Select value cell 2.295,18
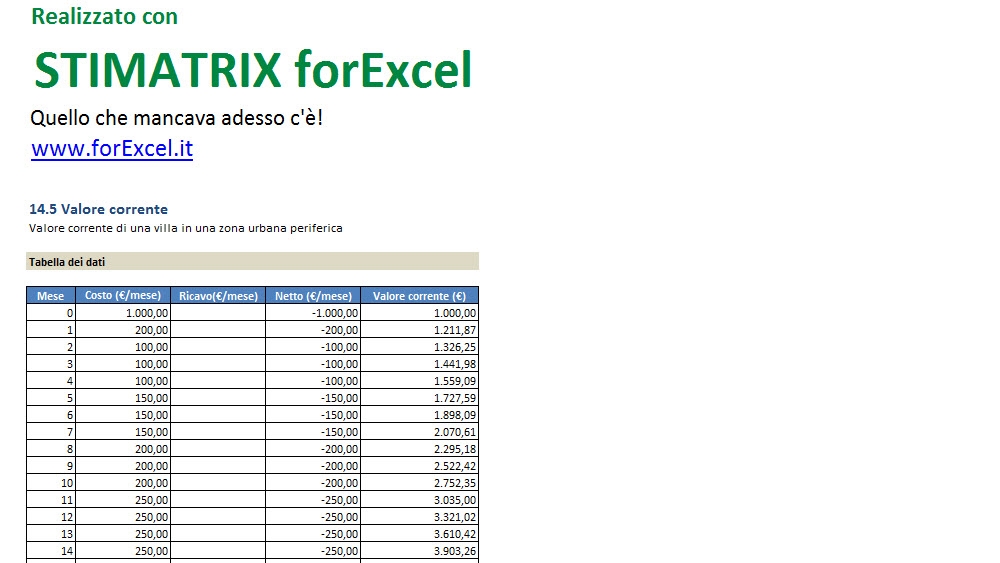This screenshot has width=1000, height=563. click(x=420, y=449)
